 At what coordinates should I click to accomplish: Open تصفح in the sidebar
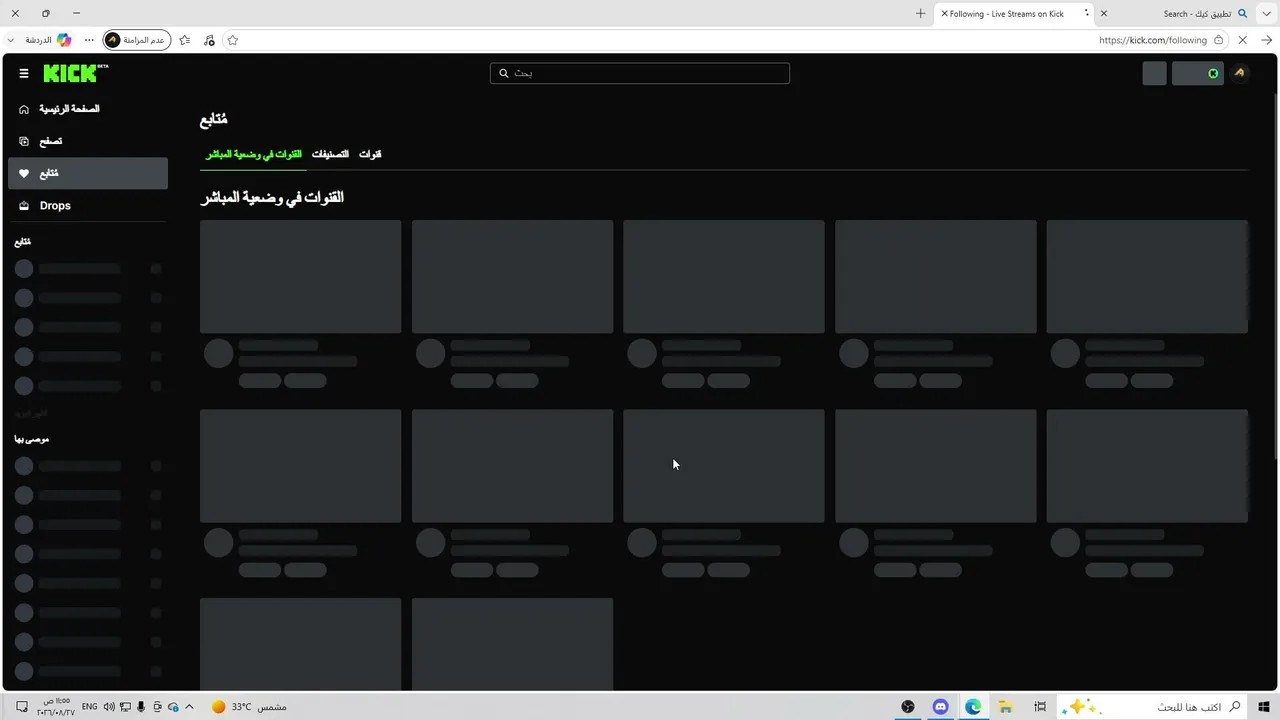[88, 141]
